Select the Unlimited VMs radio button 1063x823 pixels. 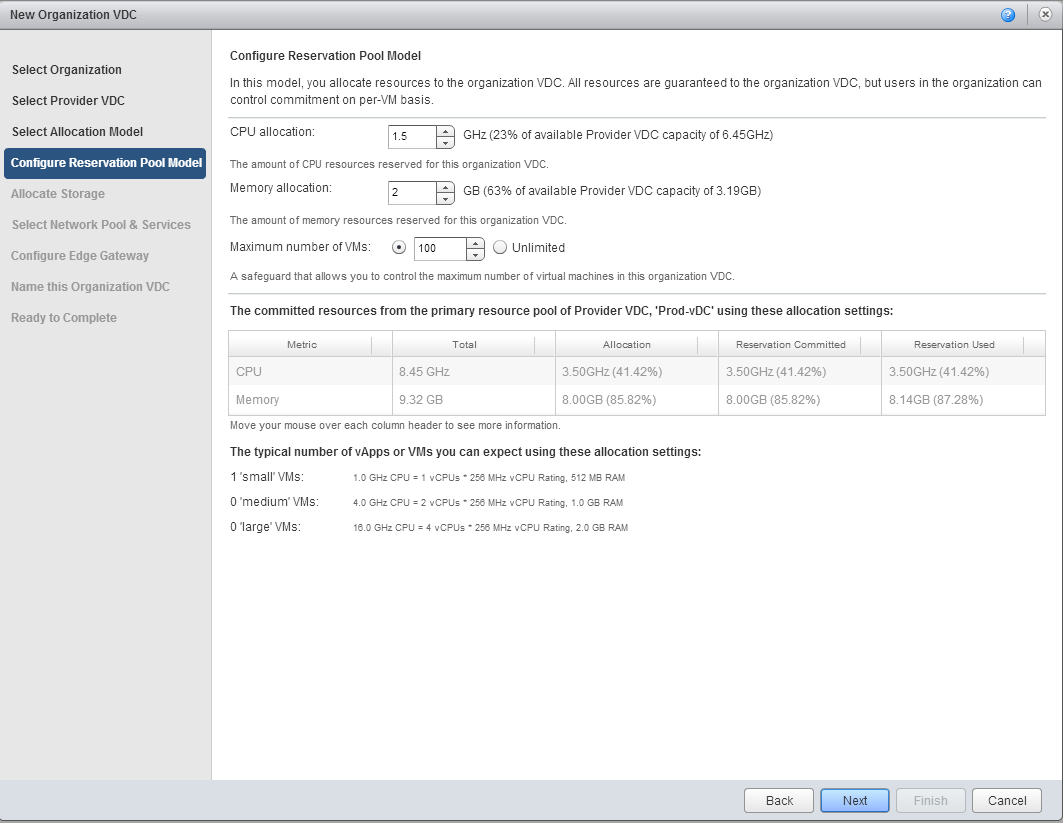(500, 248)
